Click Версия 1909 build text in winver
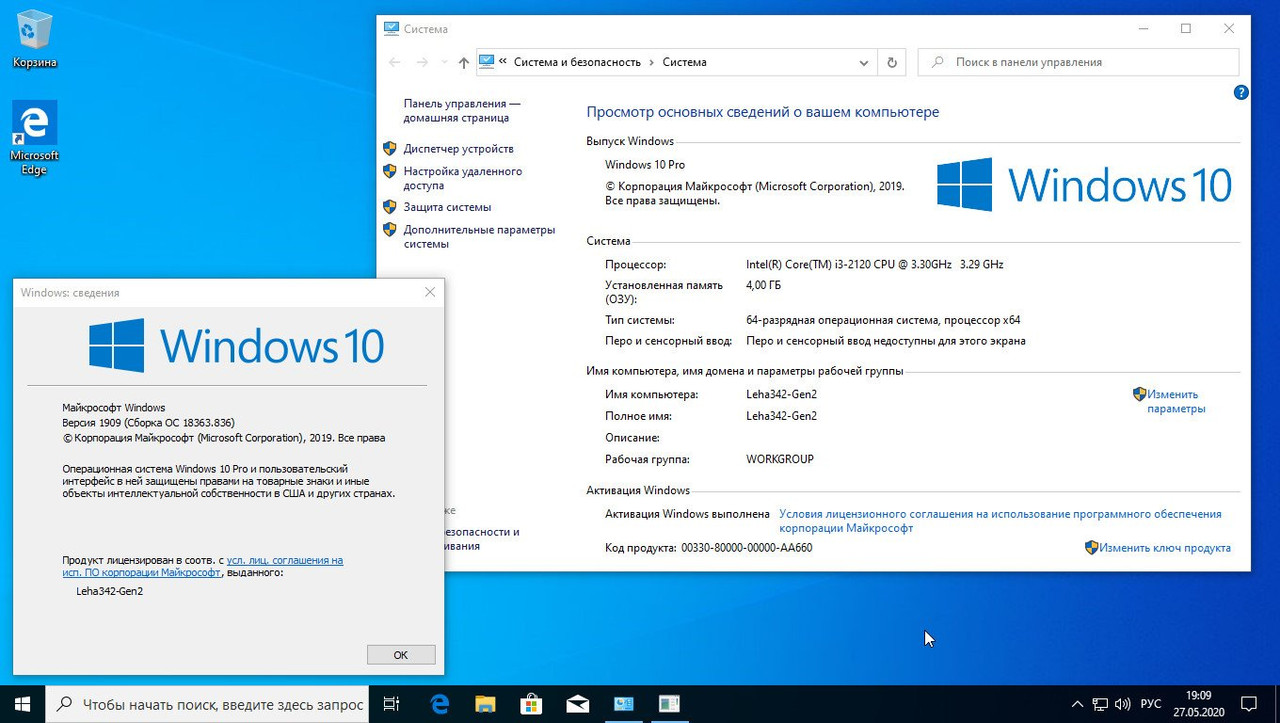 click(148, 422)
